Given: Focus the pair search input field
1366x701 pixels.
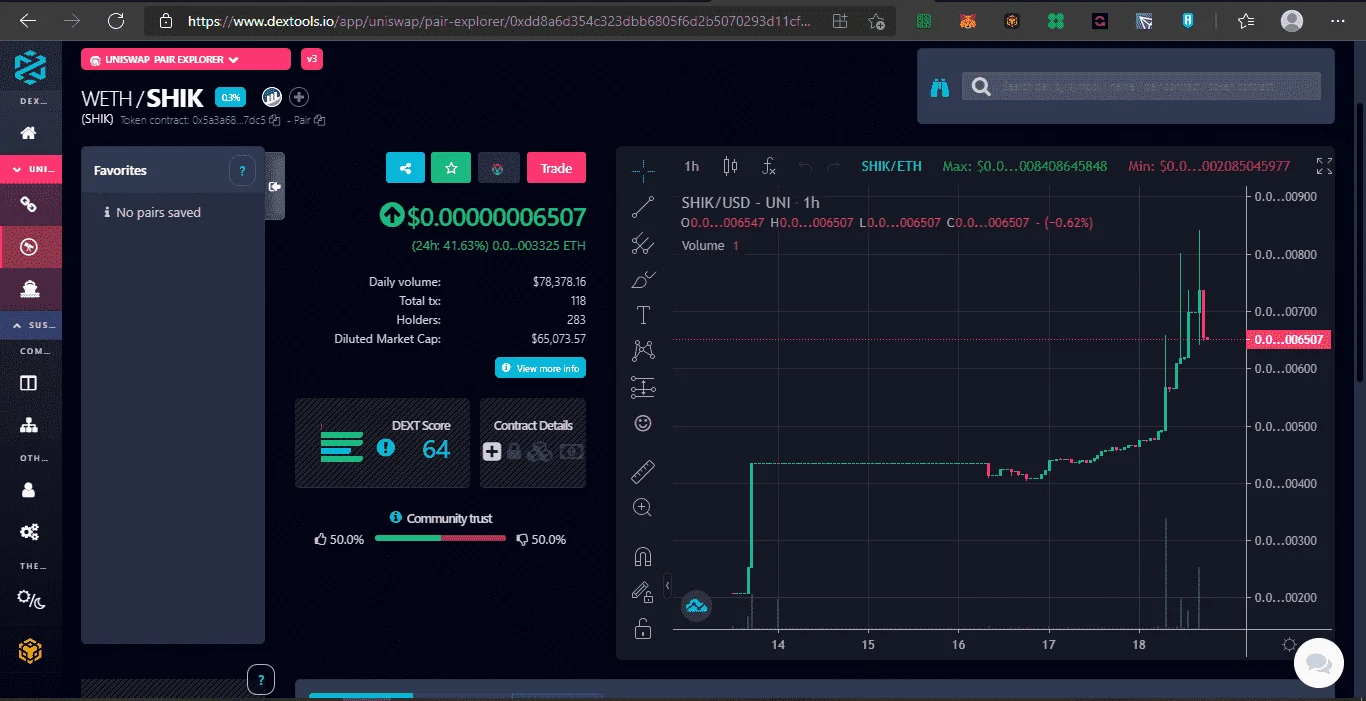Looking at the screenshot, I should pyautogui.click(x=1141, y=87).
